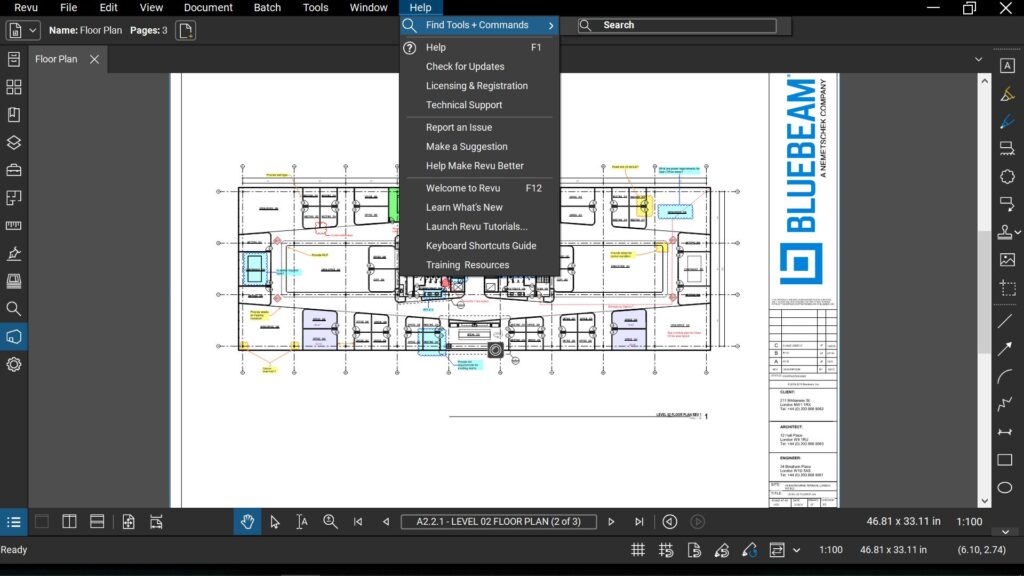The width and height of the screenshot is (1024, 576).
Task: Select the Dimension tool
Action: pos(1006,432)
